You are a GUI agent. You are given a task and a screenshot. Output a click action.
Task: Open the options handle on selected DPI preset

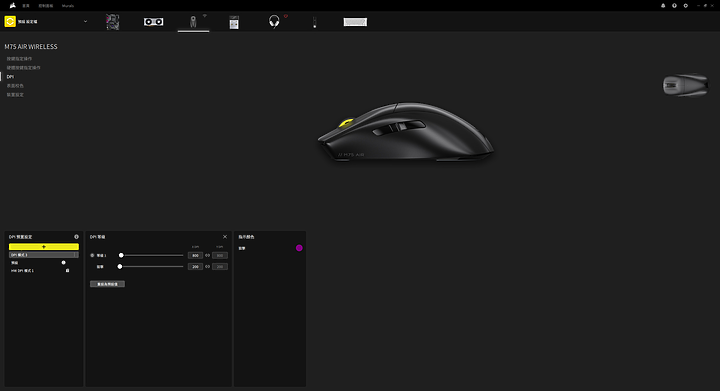75,255
